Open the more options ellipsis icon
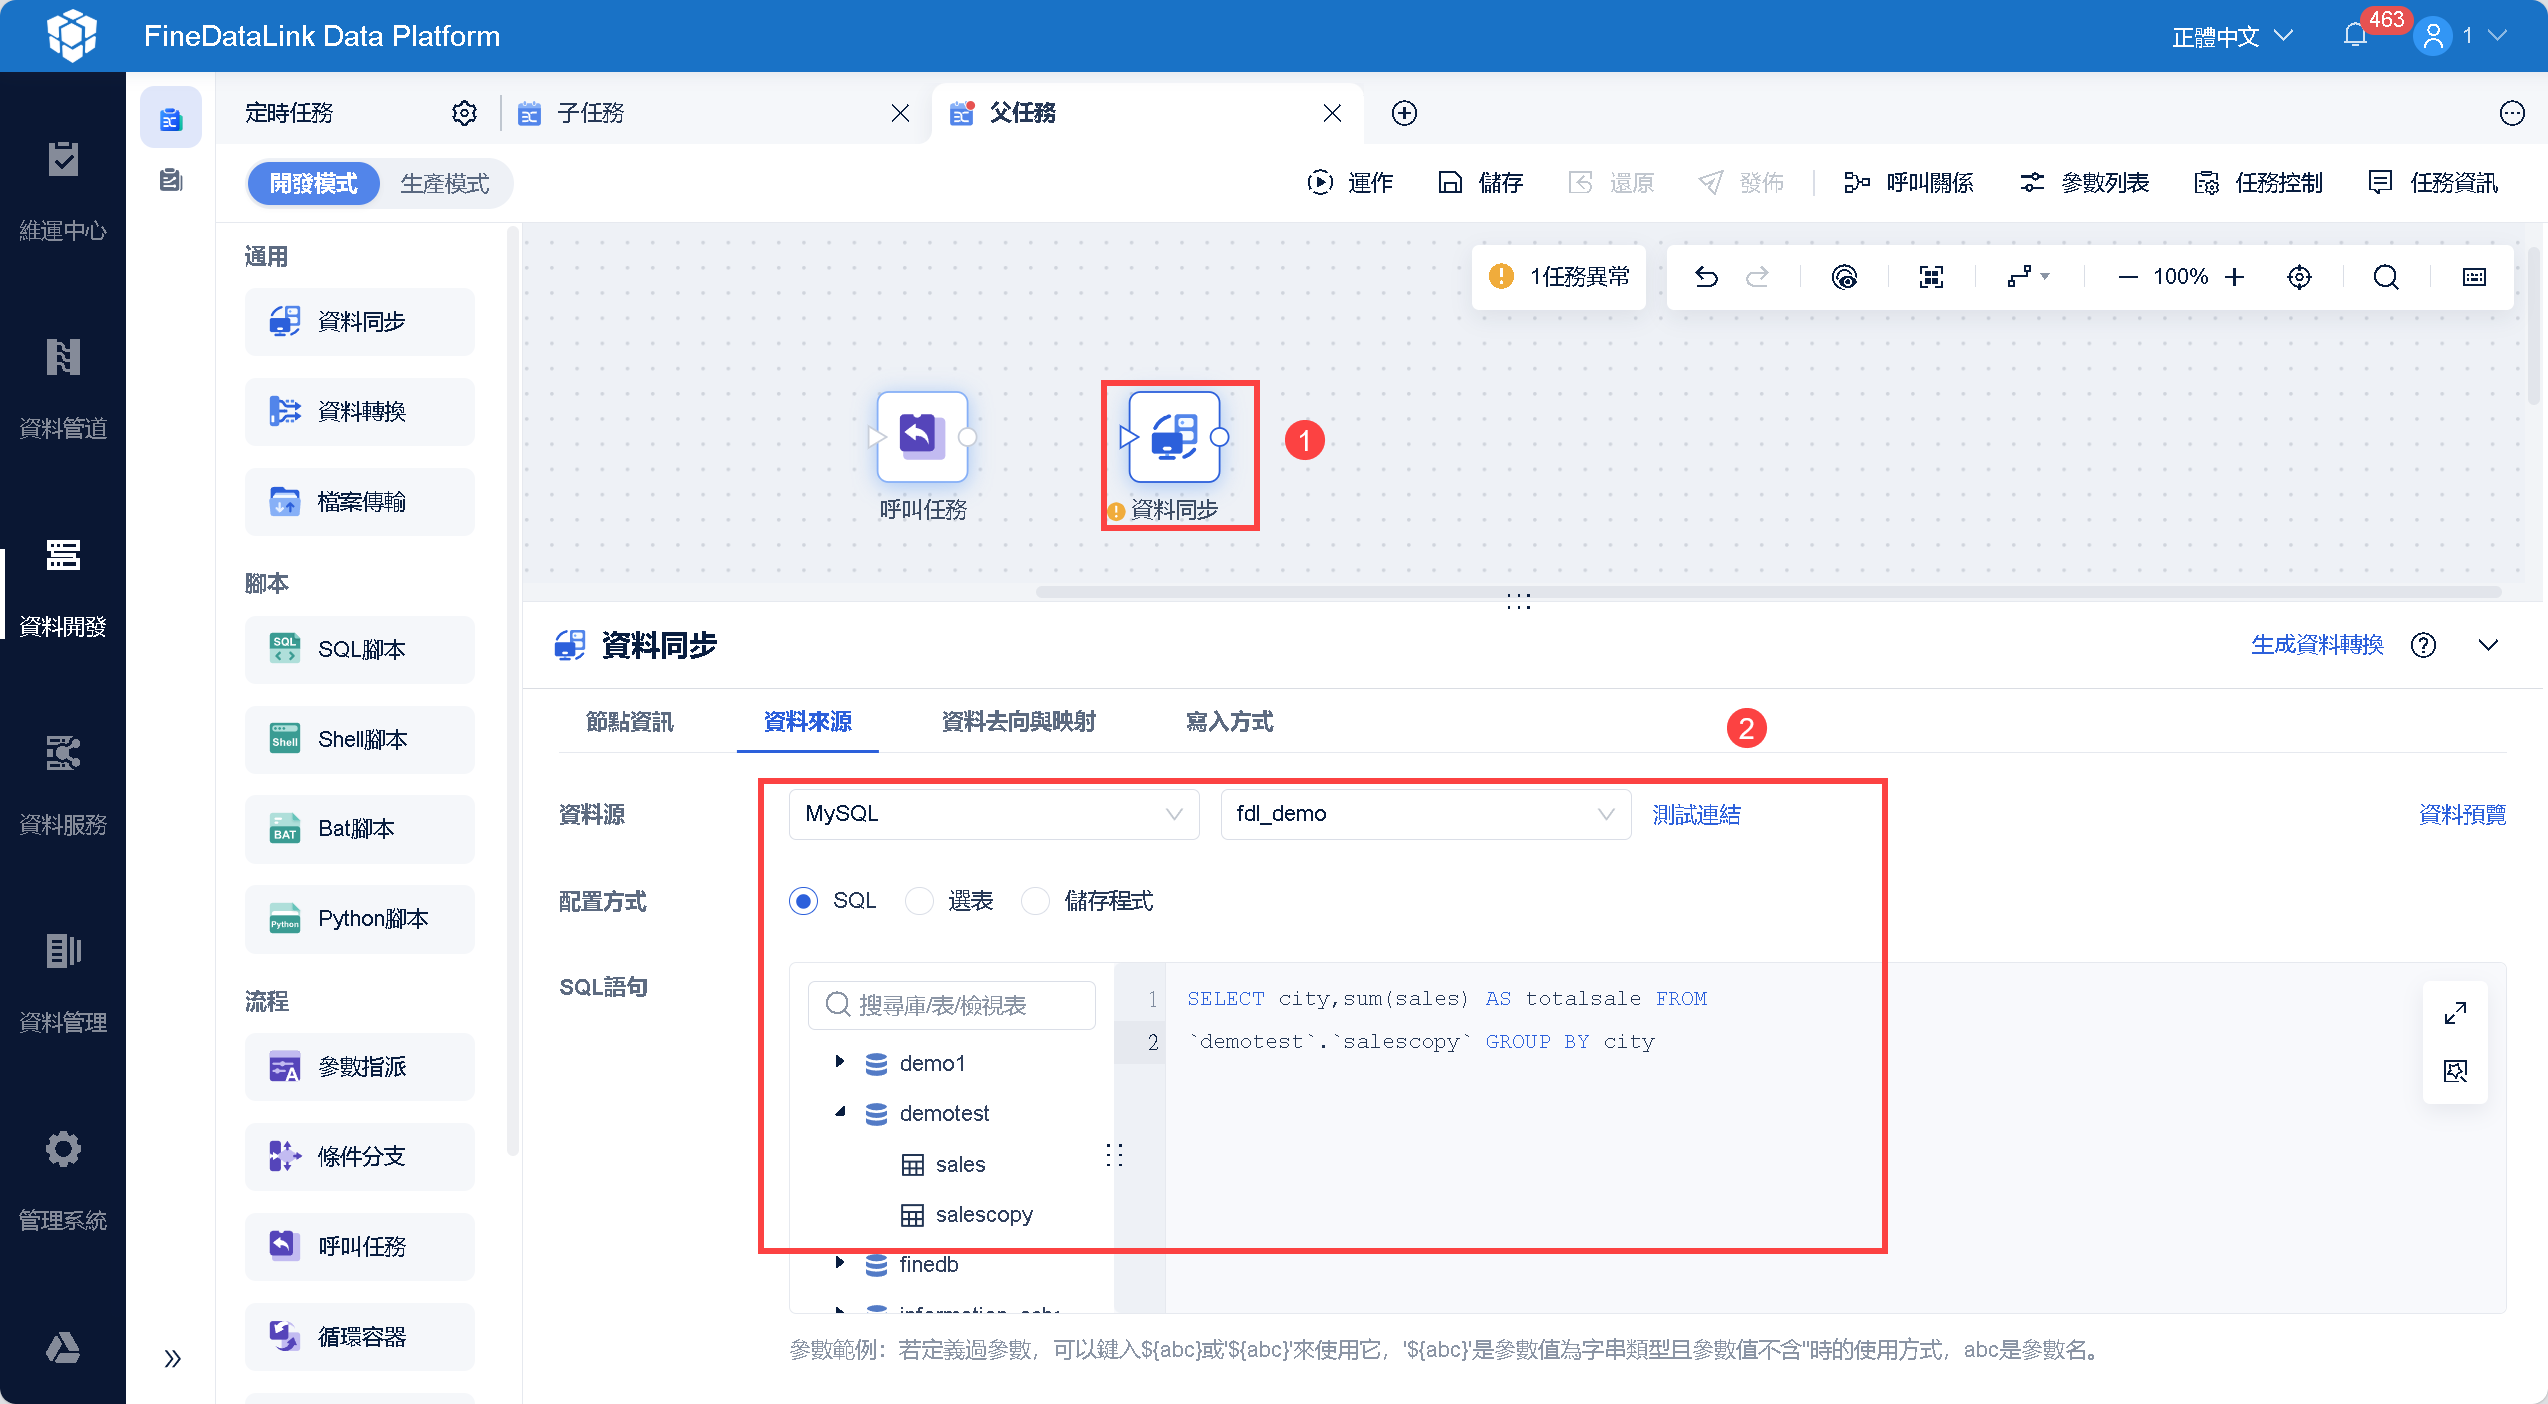2548x1404 pixels. click(2511, 113)
